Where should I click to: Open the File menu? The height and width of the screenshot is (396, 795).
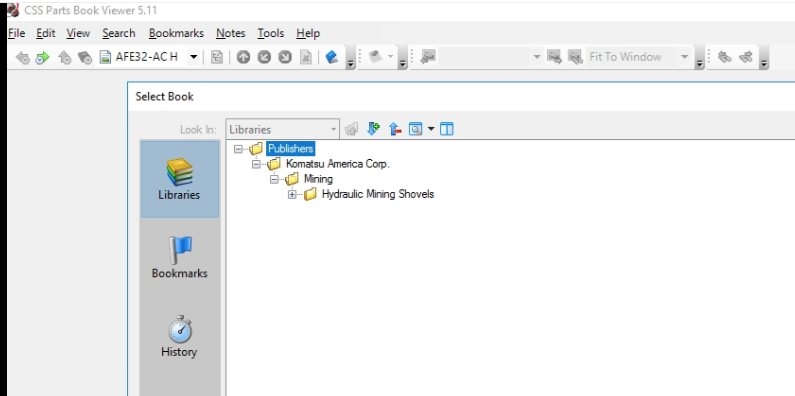16,33
